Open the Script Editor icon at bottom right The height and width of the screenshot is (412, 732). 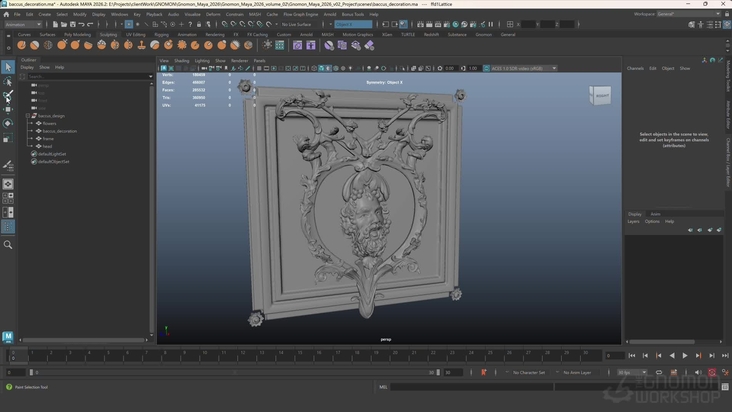[725, 386]
